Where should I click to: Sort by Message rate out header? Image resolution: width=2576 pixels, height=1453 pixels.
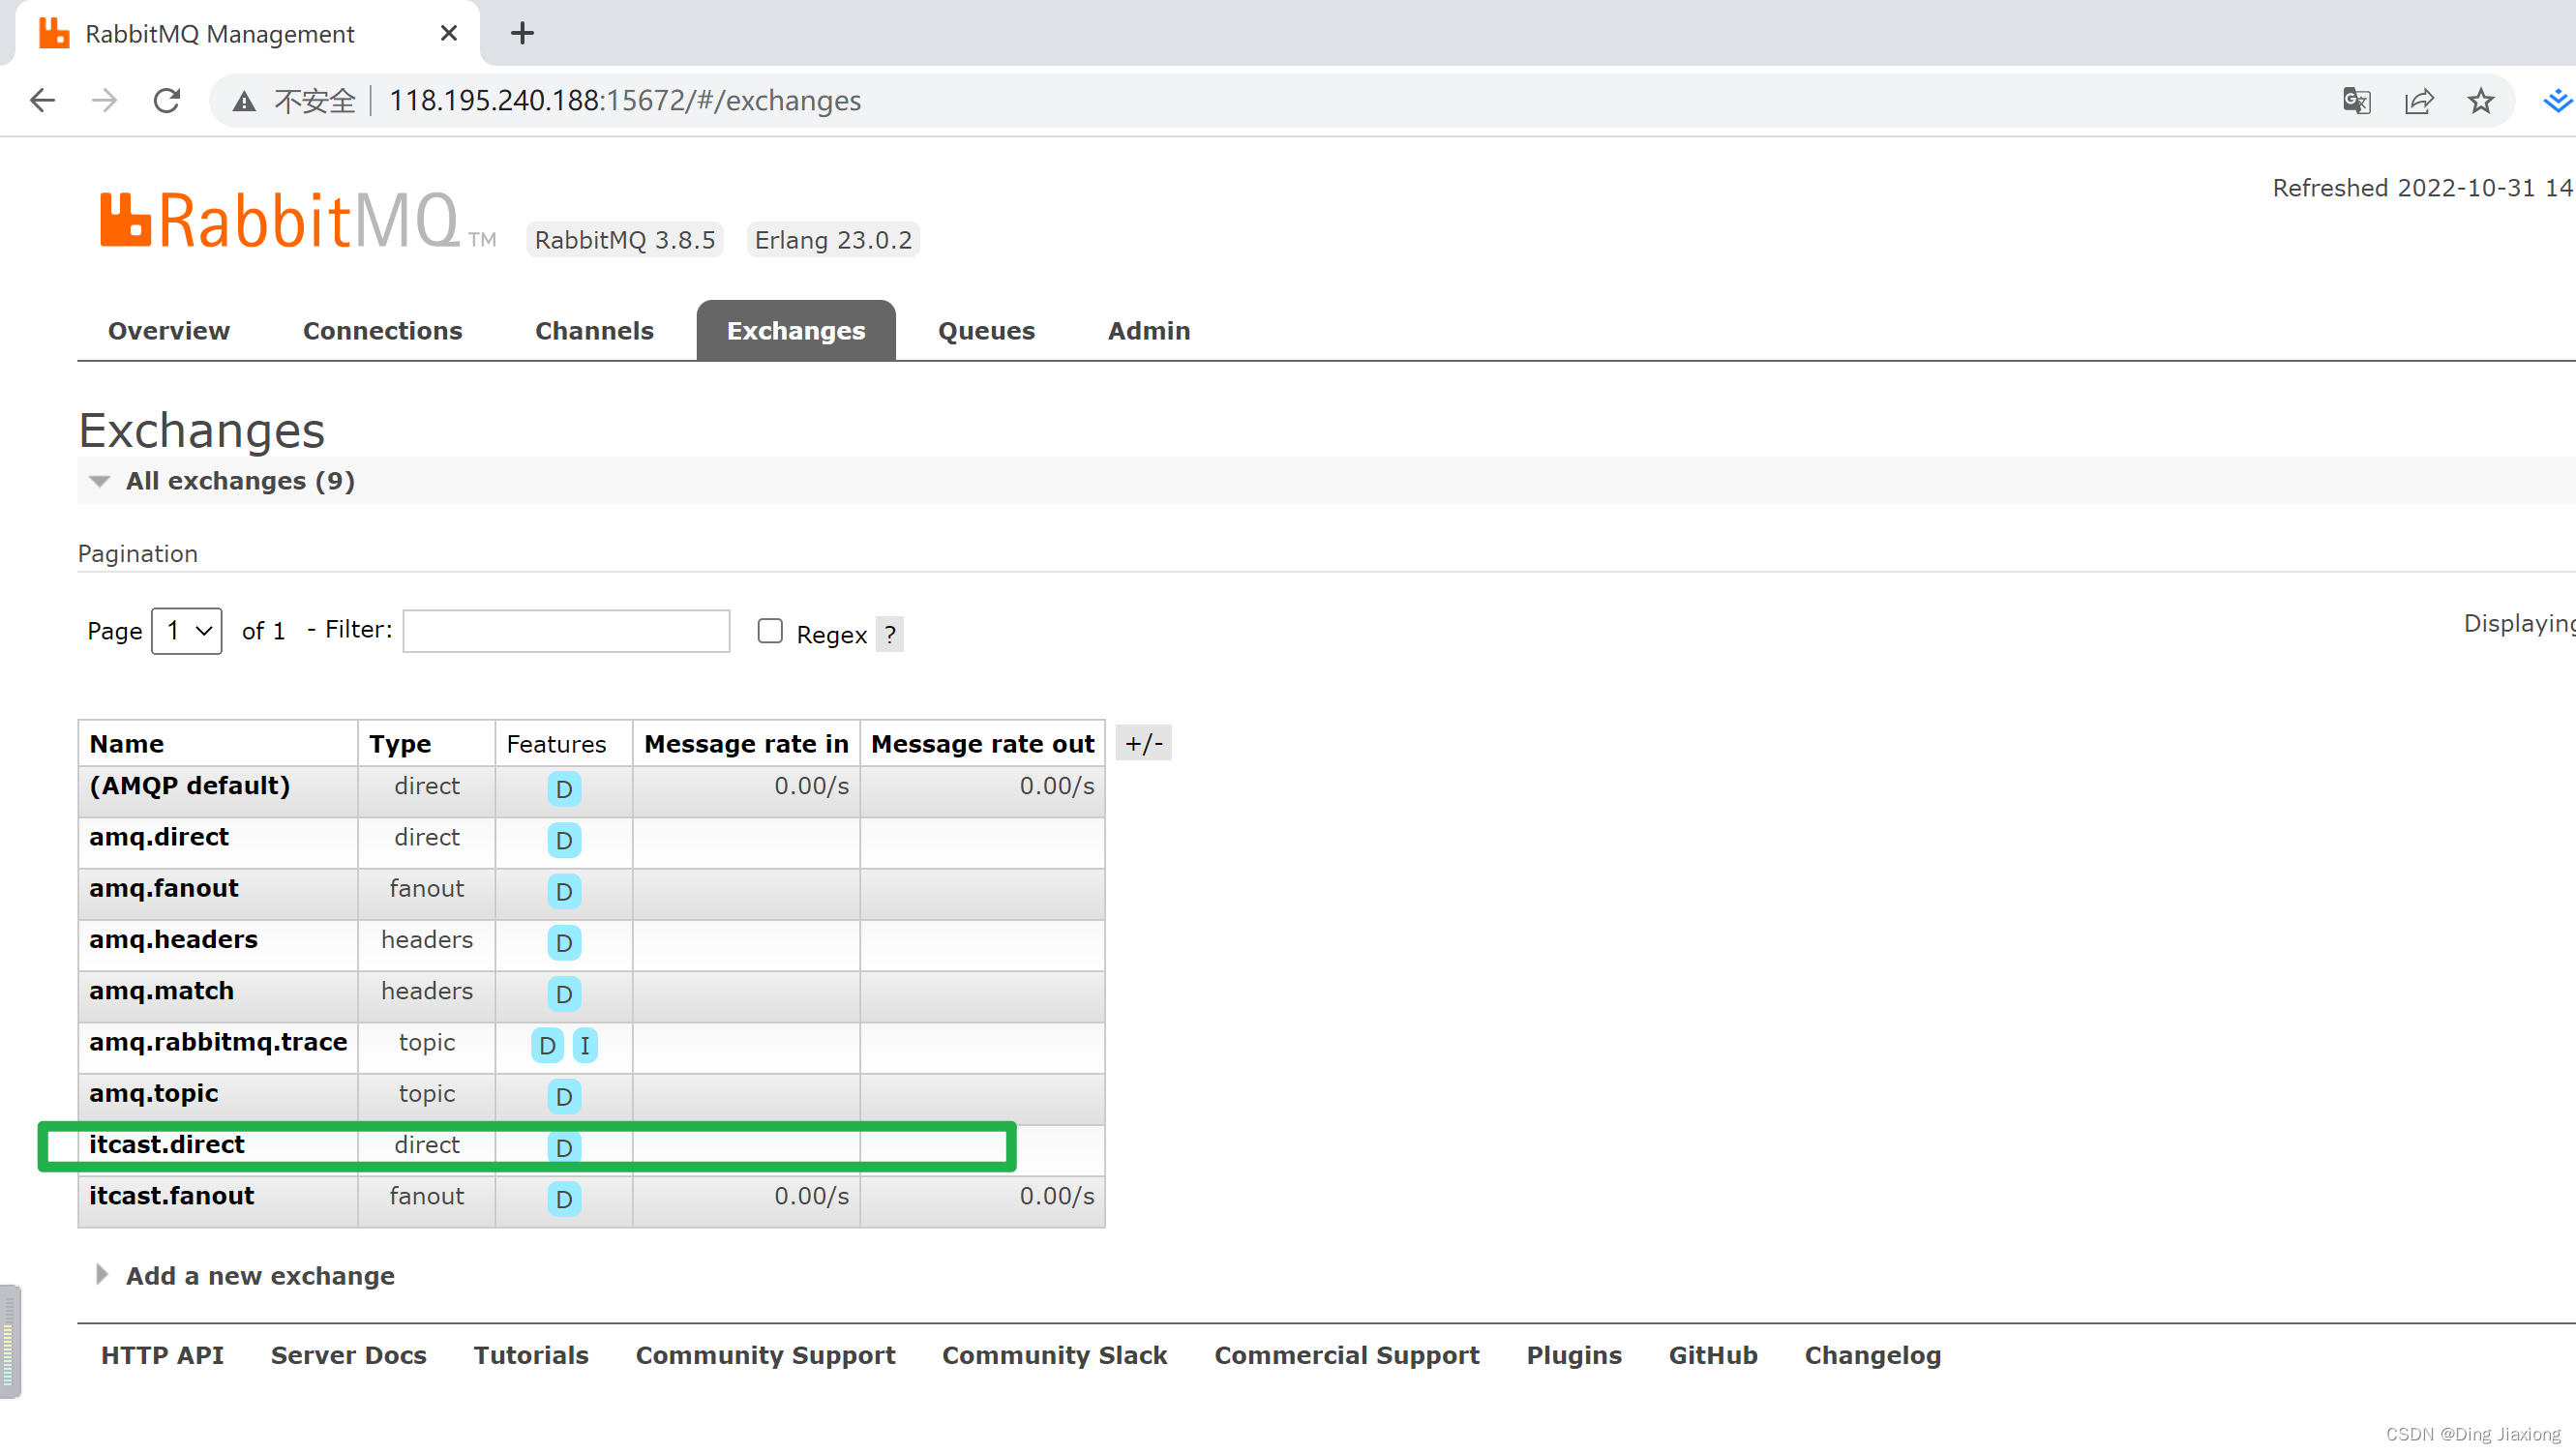point(983,744)
